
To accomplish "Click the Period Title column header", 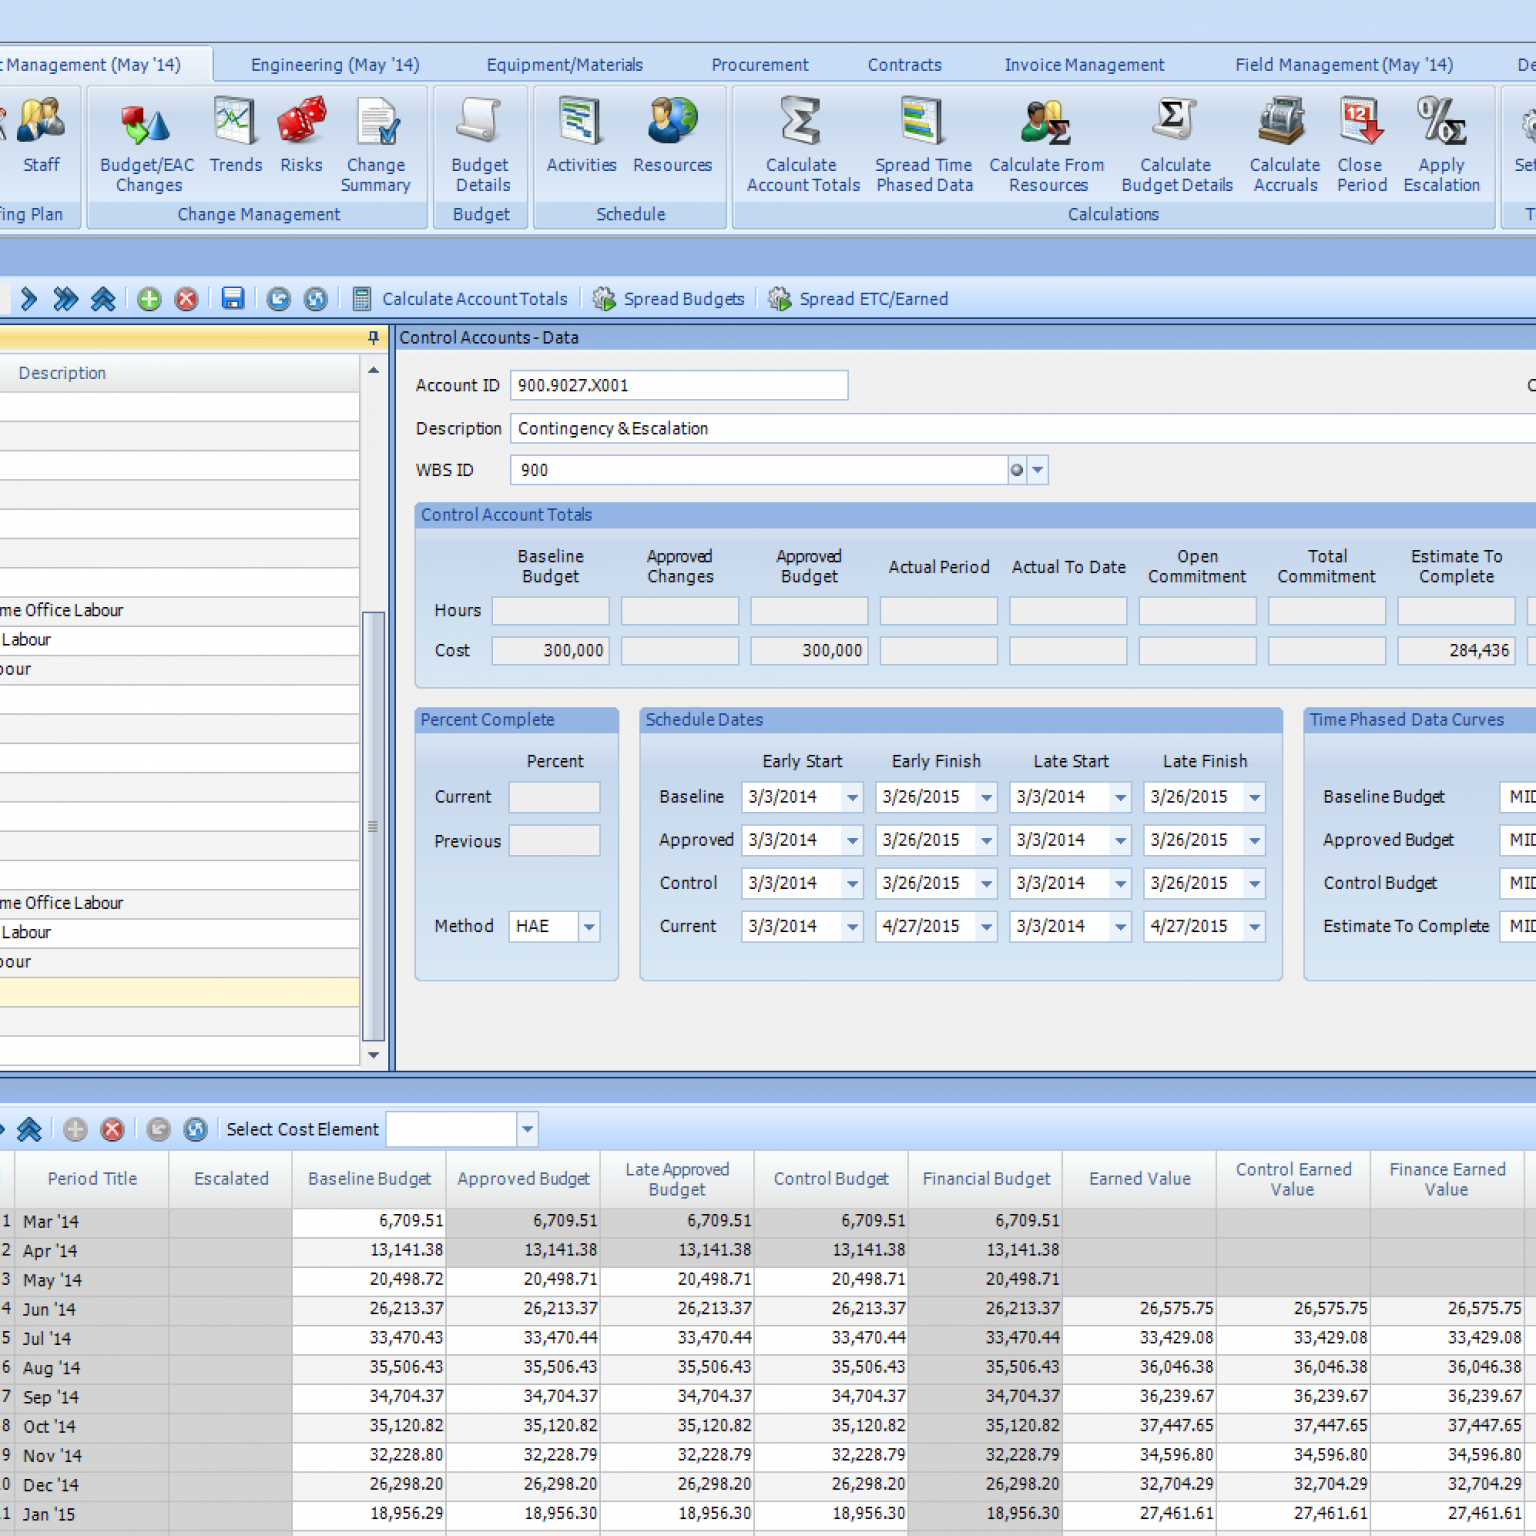I will [x=92, y=1179].
